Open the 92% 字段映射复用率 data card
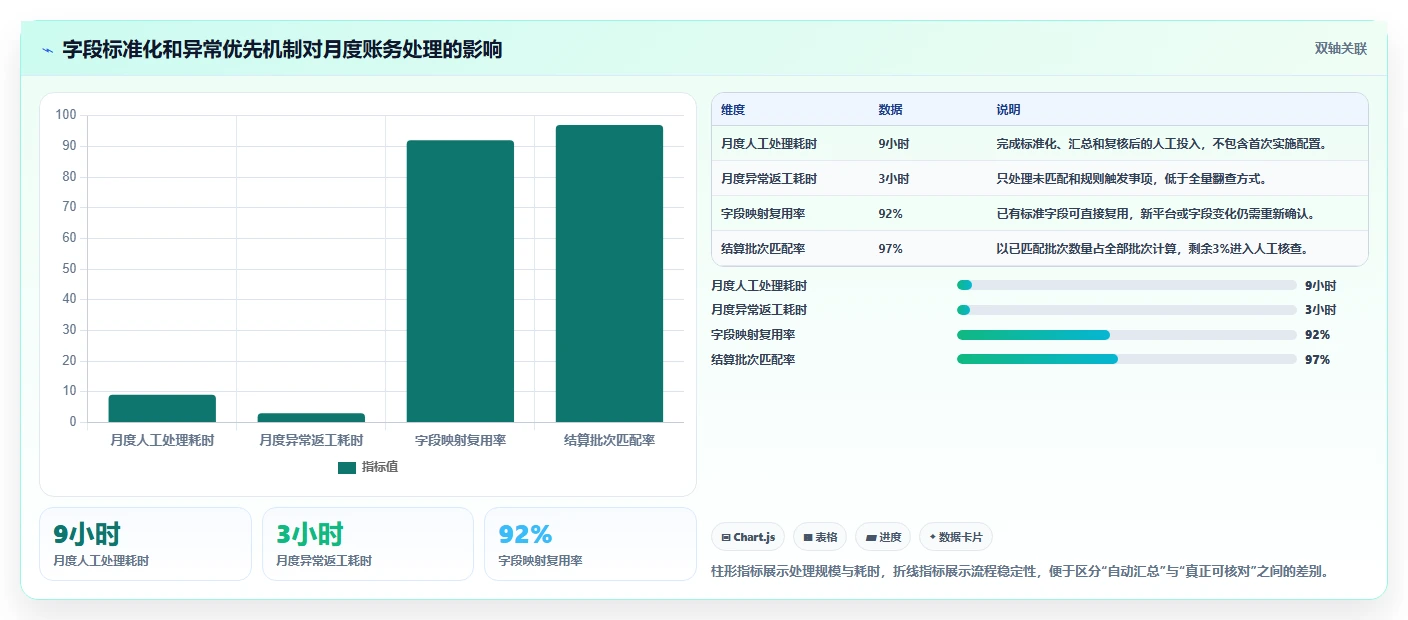Screen dimensions: 1408x620 point(590,544)
